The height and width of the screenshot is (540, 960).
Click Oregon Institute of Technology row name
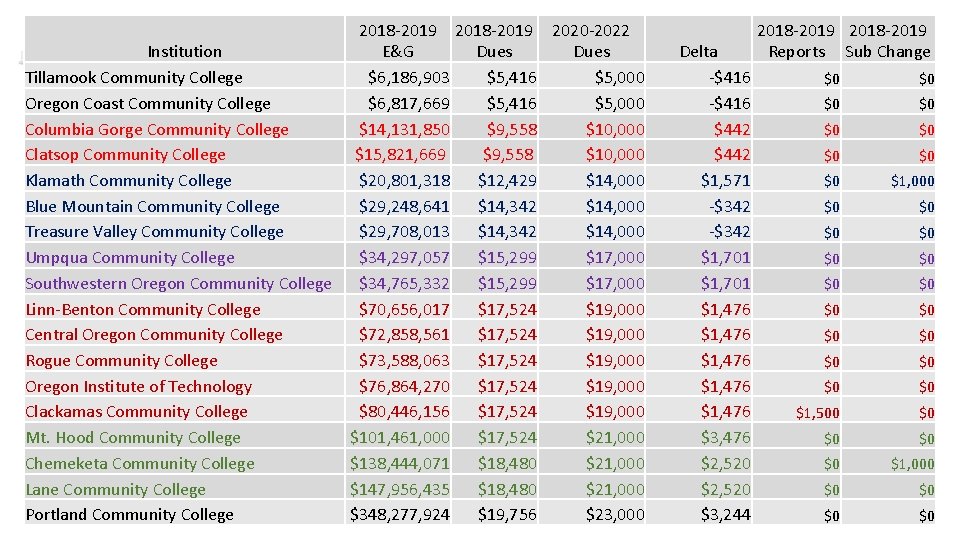pos(138,387)
